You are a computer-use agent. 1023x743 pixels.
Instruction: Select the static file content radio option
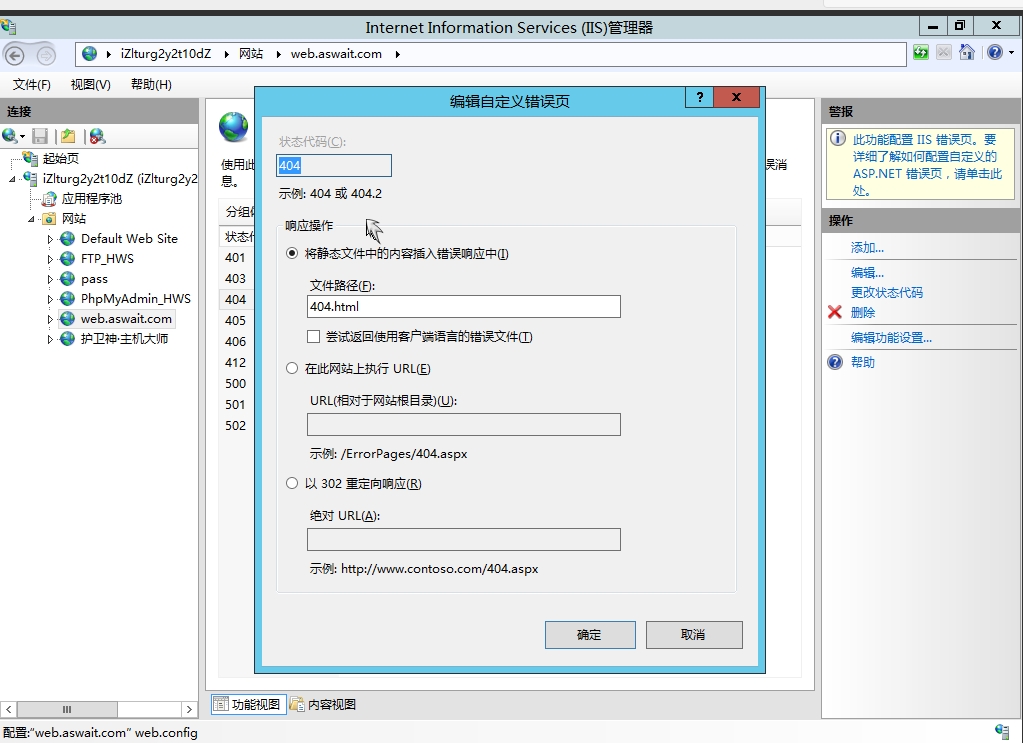292,254
